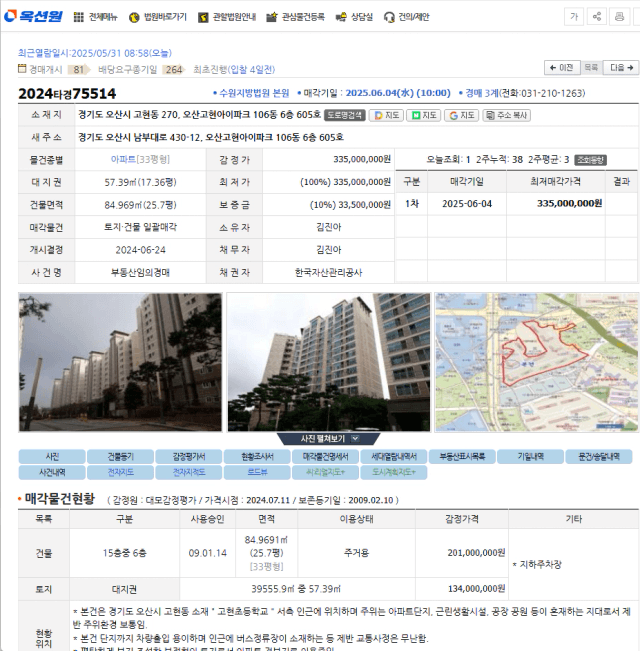This screenshot has height=651, width=640.
Task: Open the 전자지적도 tab
Action: [189, 472]
